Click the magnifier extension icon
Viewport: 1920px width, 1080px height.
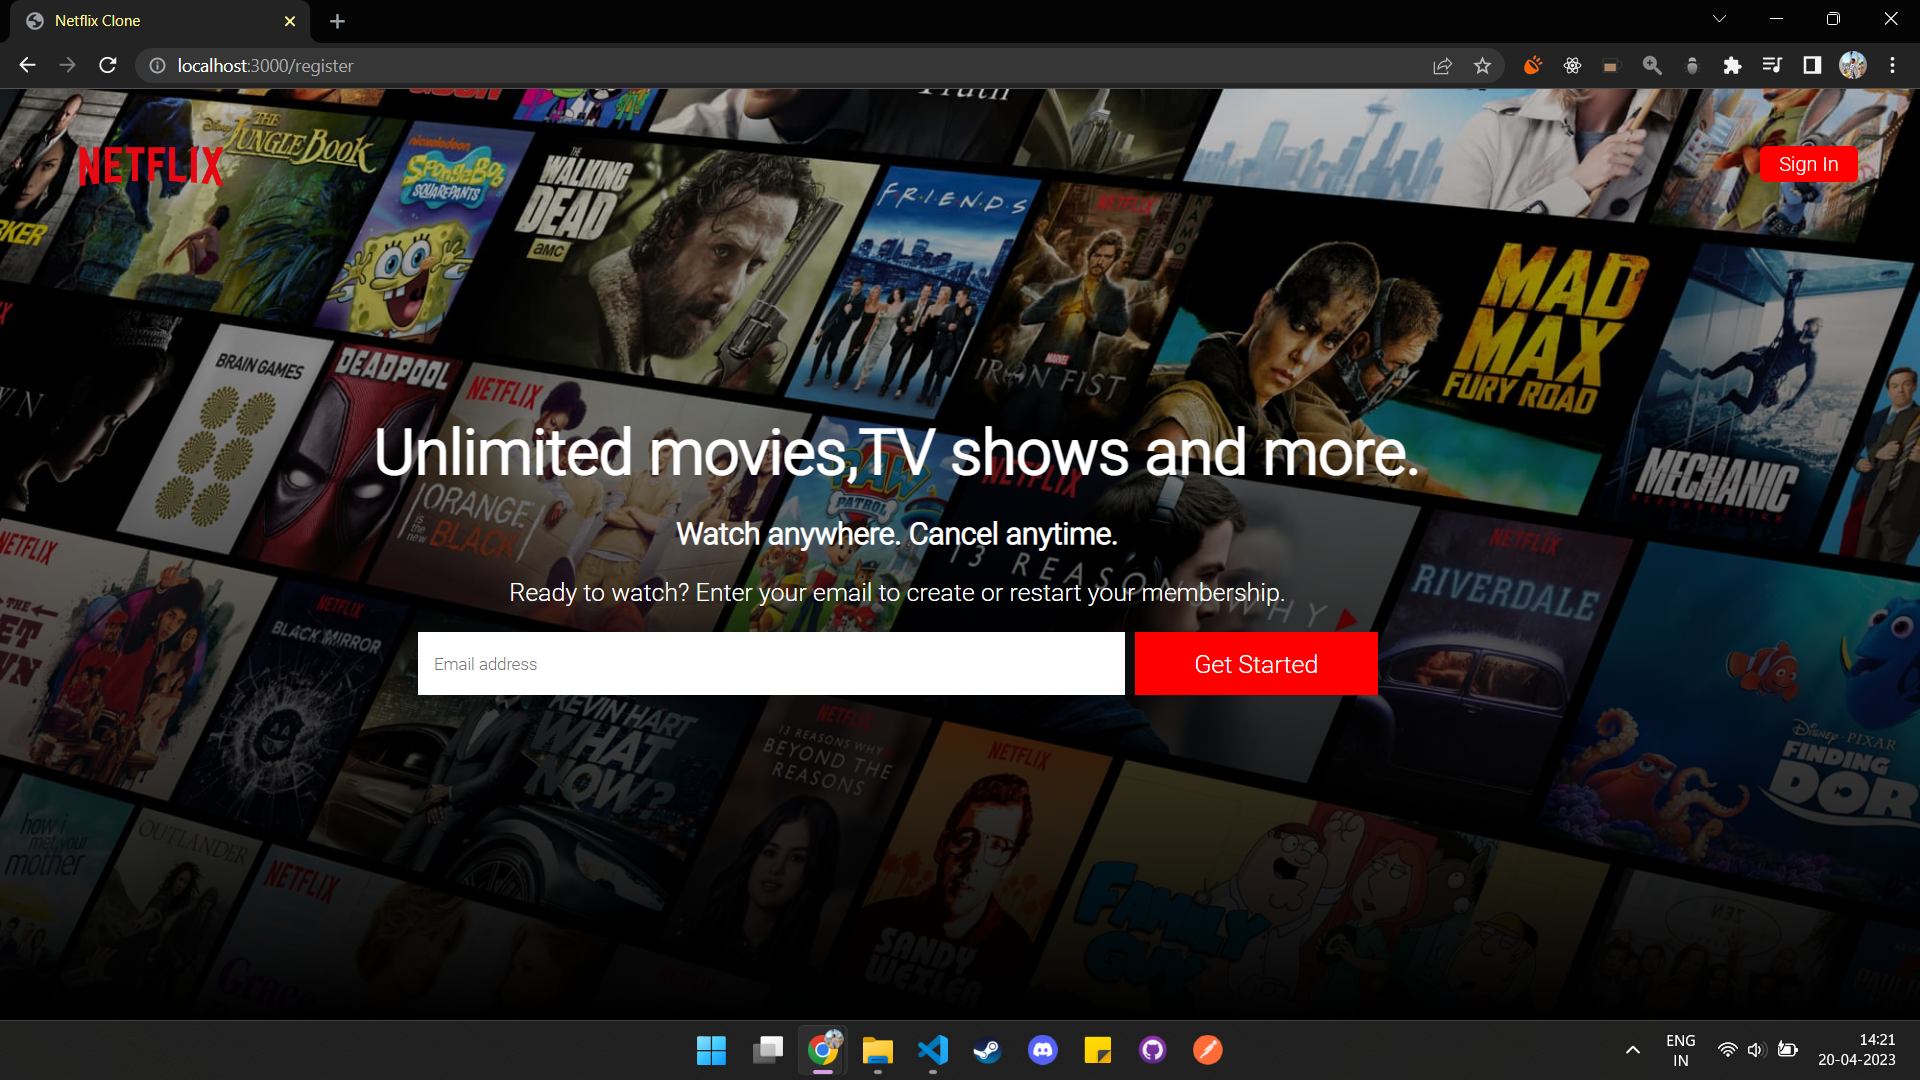click(x=1652, y=65)
